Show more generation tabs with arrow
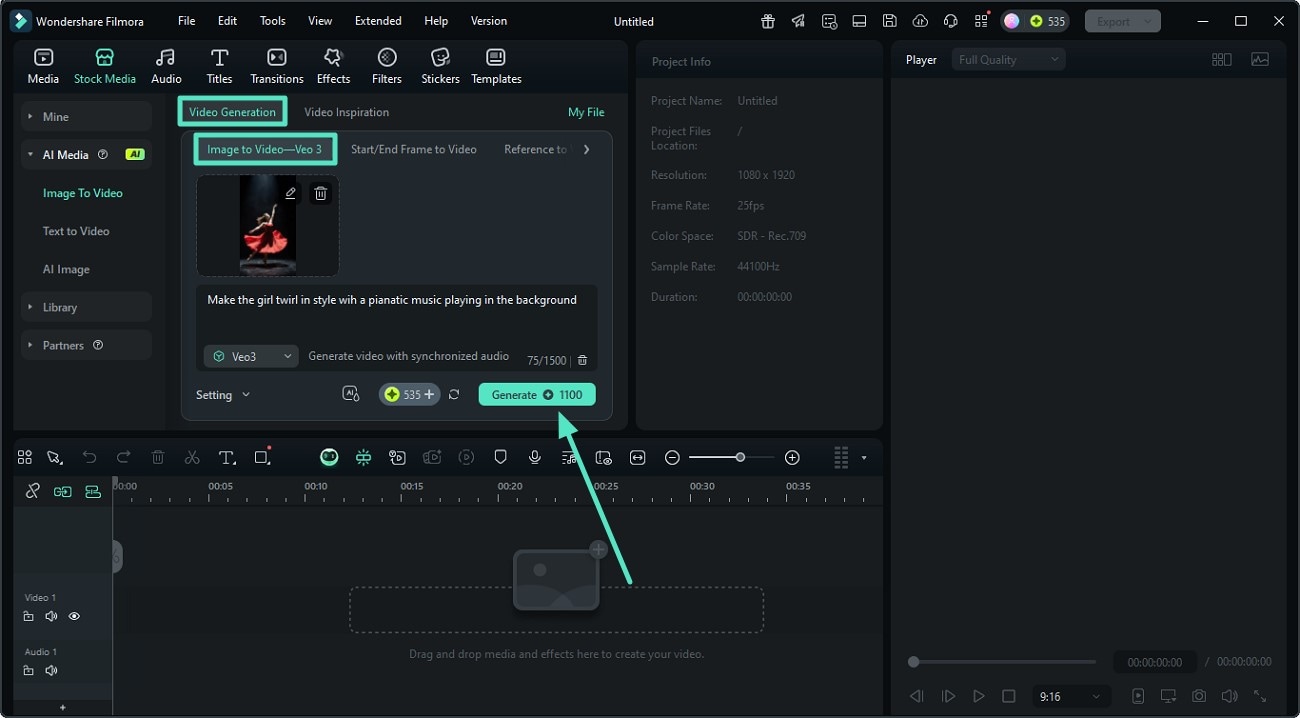 tap(586, 149)
